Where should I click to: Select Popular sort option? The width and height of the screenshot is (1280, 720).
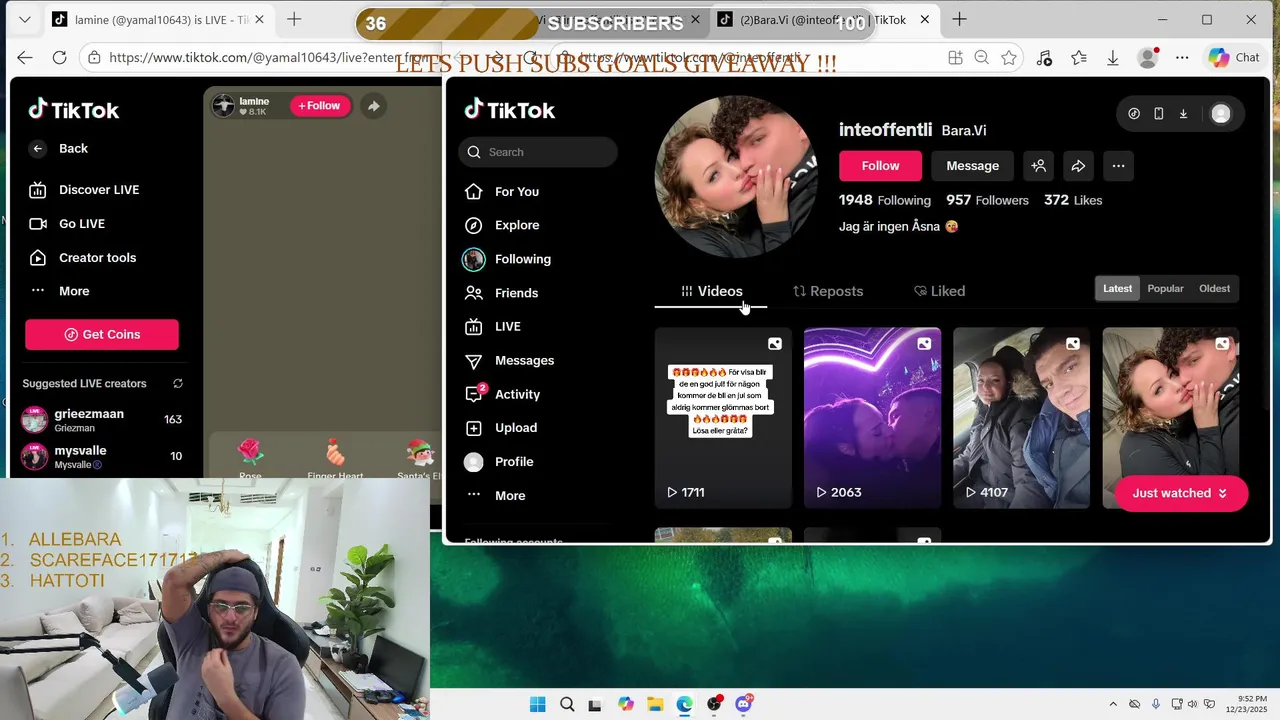point(1165,289)
